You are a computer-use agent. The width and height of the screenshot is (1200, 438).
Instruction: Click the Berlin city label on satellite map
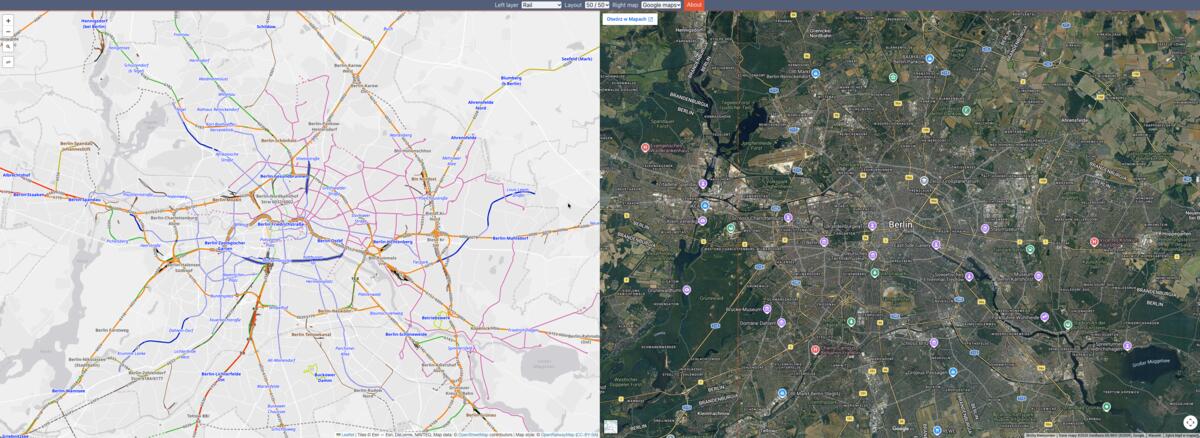901,225
